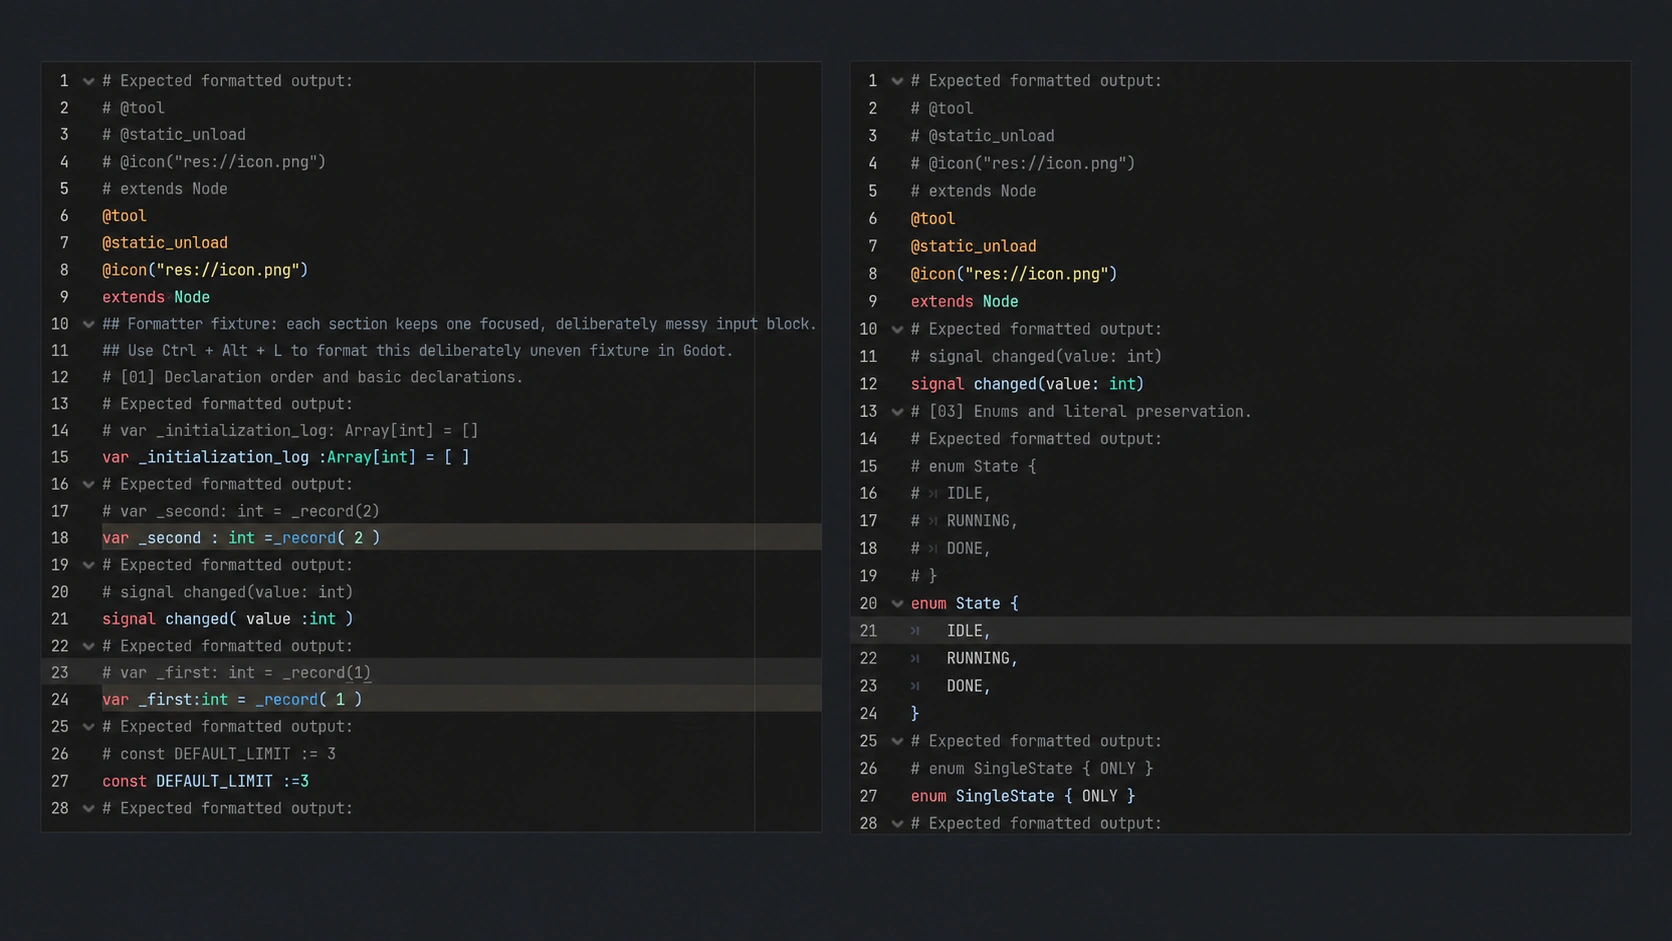This screenshot has height=941, width=1672.
Task: Collapse fold chevron on line 13, right pane
Action: click(x=897, y=411)
